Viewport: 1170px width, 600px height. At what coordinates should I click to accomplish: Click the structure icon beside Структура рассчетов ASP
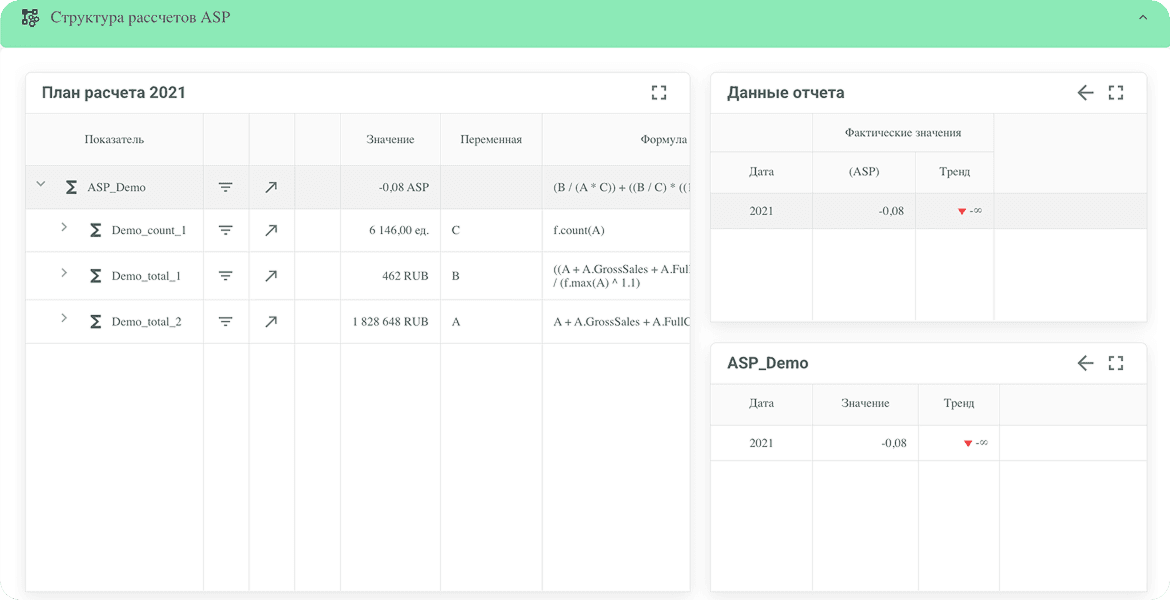[x=31, y=18]
